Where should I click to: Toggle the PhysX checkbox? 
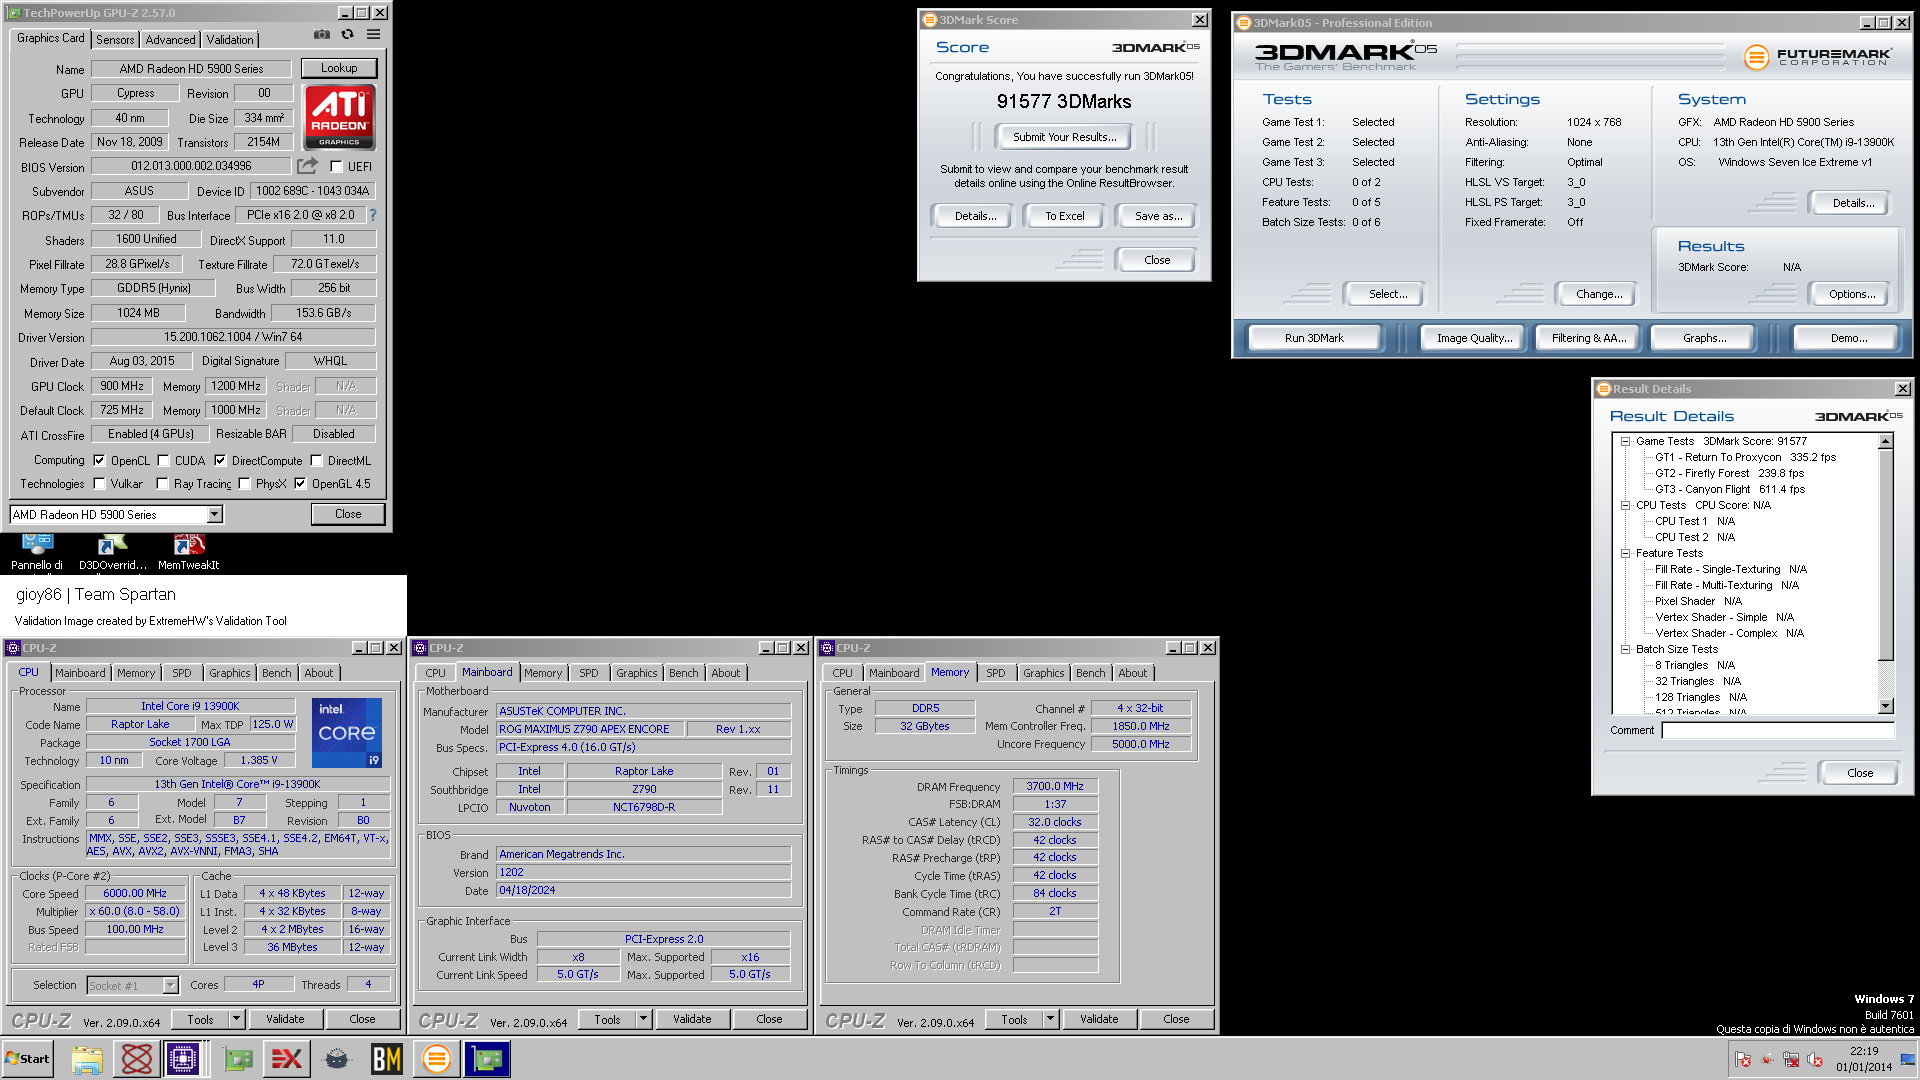pyautogui.click(x=244, y=484)
